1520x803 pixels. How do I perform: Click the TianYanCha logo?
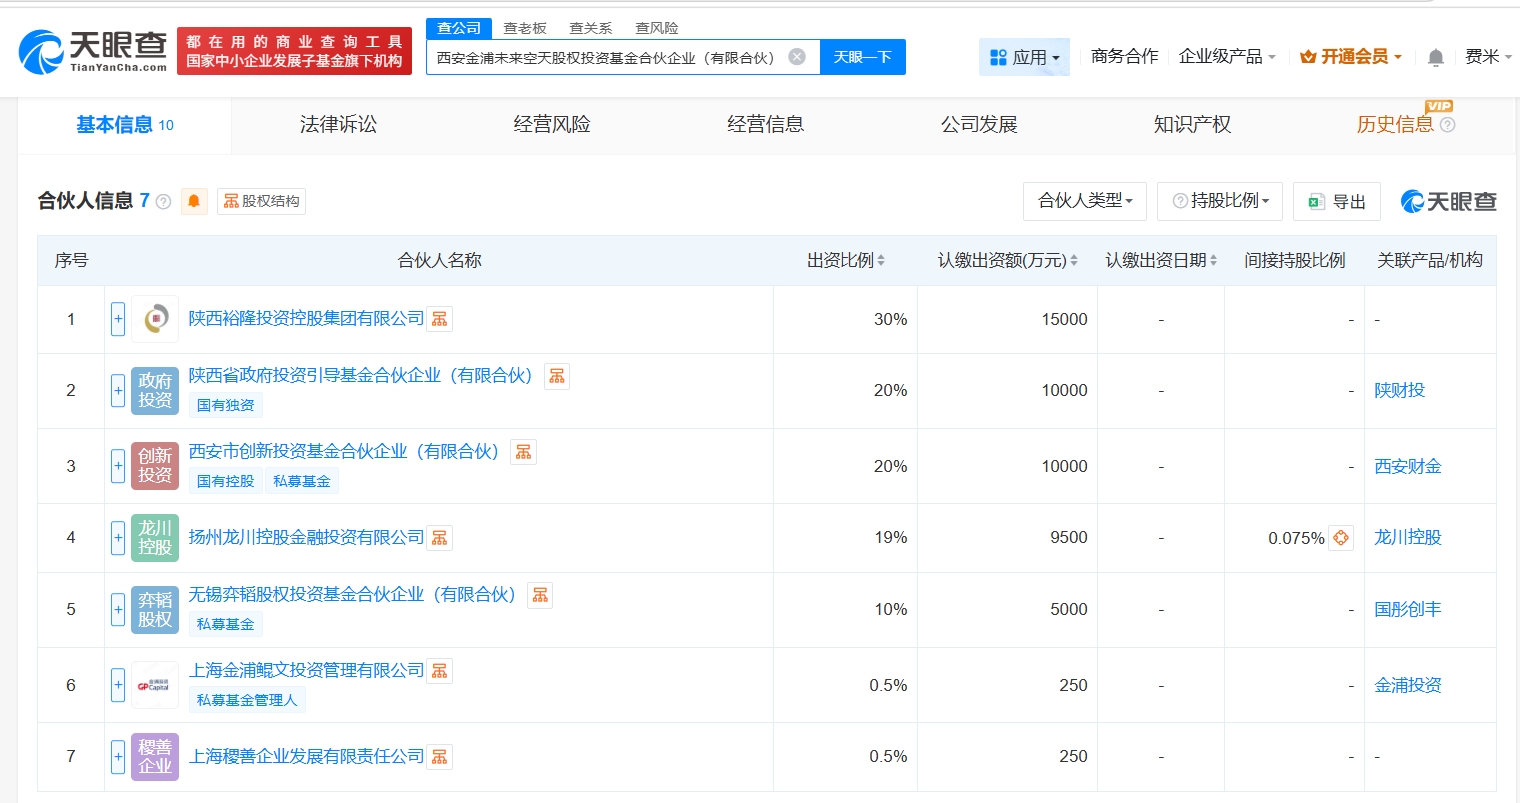tap(93, 50)
